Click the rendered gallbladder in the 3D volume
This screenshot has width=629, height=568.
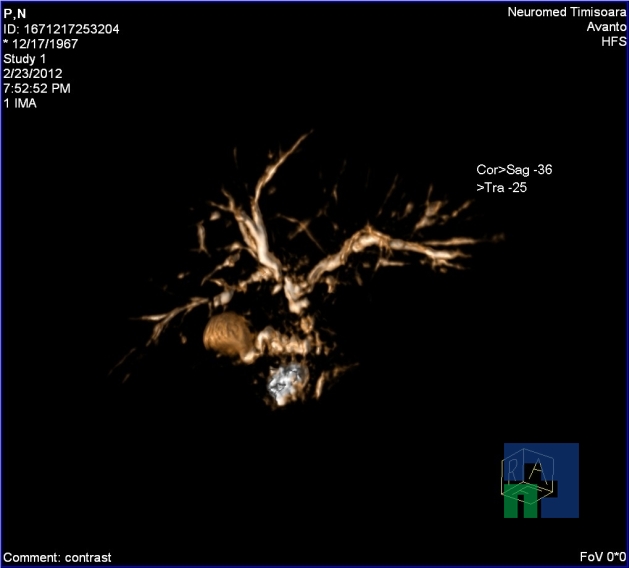pyautogui.click(x=229, y=335)
